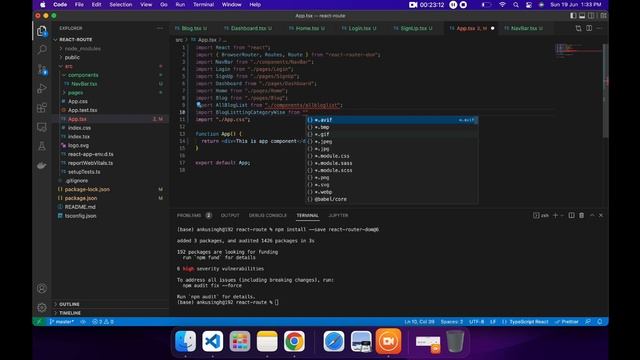Screen dimensions: 640x360
Task: Click the remote window indicator in status bar
Action: pos(39,322)
